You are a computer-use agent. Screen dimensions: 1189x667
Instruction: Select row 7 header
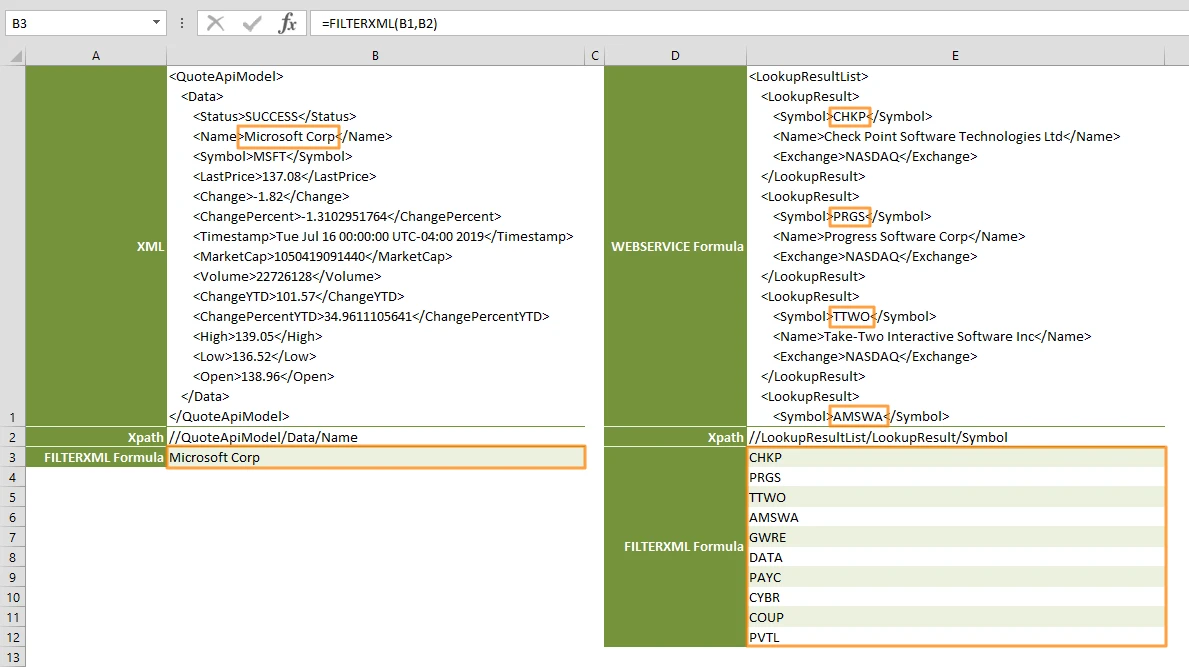tap(13, 537)
